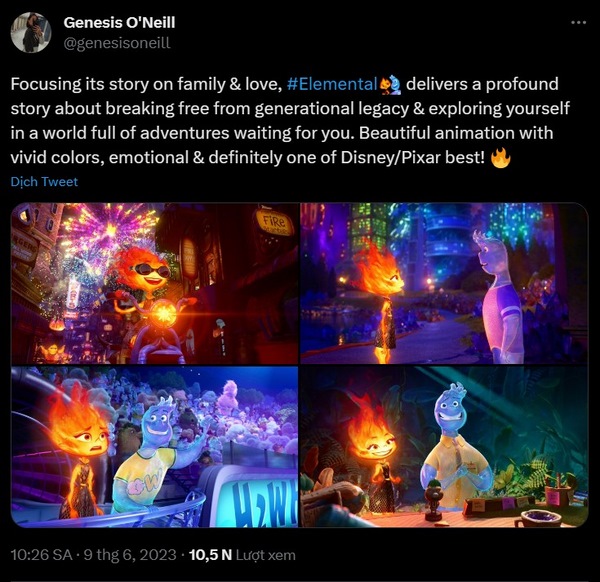Viewport: 600px width, 582px height.
Task: Click the Elemental hashtag emoji icon
Action: [390, 85]
